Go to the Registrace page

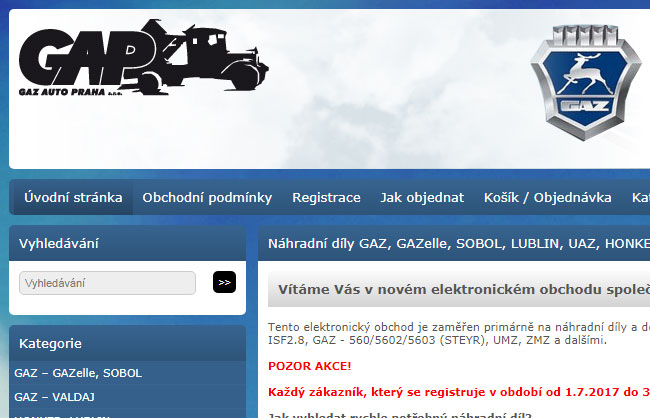coord(326,197)
